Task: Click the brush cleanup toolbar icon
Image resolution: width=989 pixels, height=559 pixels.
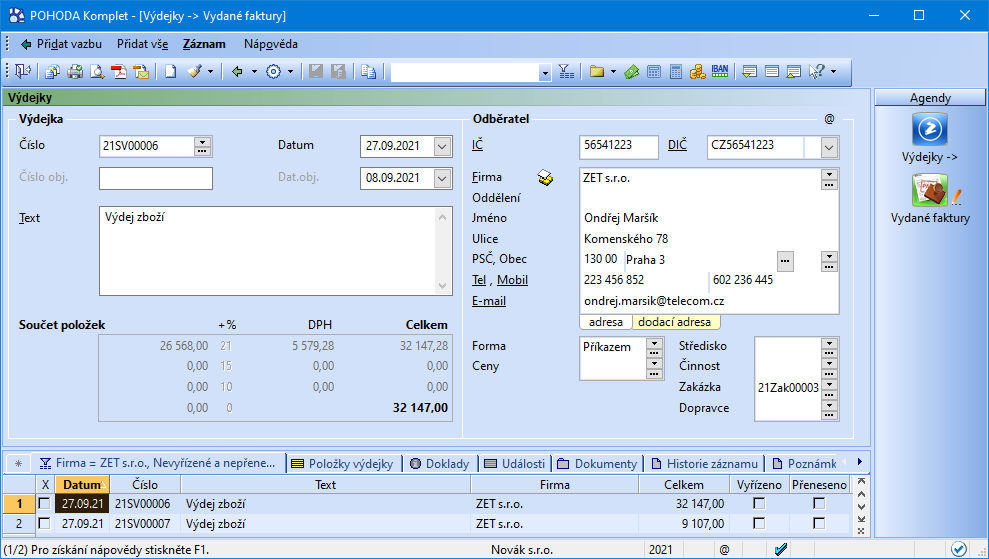Action: pyautogui.click(x=195, y=72)
